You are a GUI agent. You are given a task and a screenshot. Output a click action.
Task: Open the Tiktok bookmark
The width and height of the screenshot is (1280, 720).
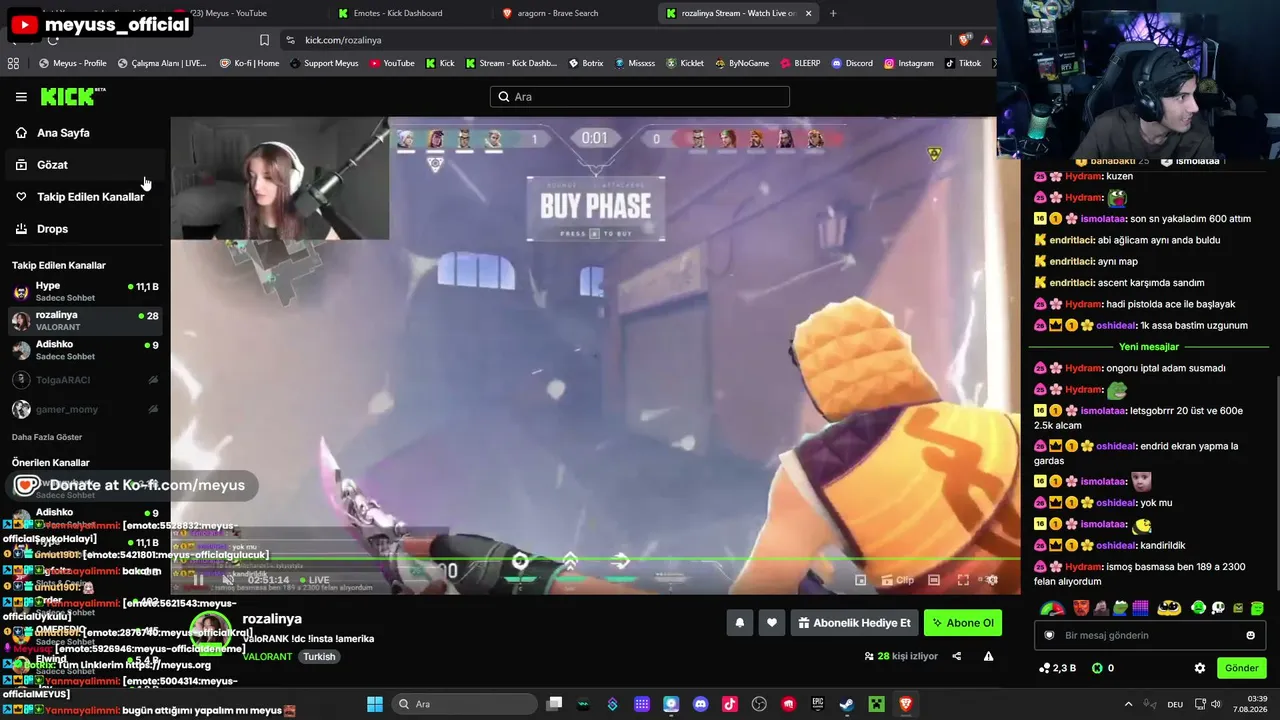[964, 63]
